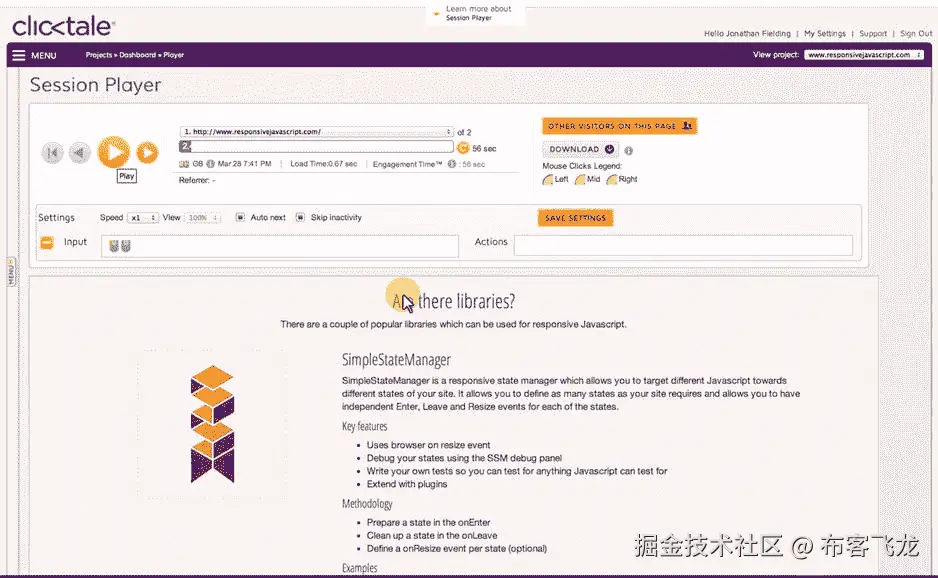This screenshot has width=938, height=578.
Task: Click 'Load Time:0.67 sec' text
Action: point(324,164)
